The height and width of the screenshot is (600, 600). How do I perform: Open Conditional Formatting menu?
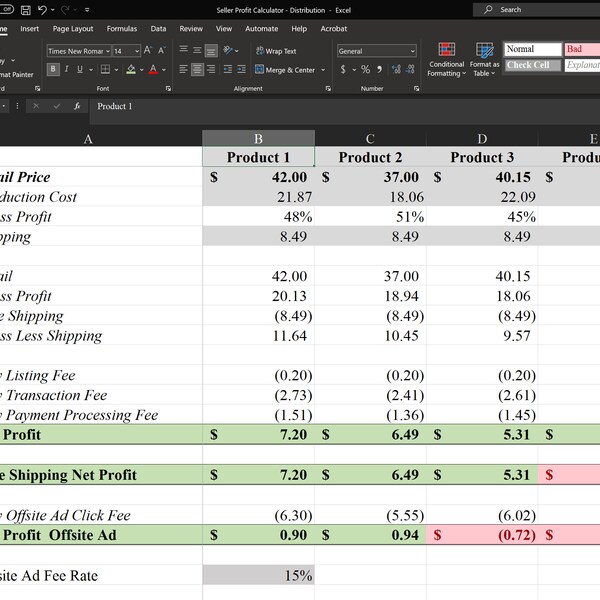click(447, 60)
